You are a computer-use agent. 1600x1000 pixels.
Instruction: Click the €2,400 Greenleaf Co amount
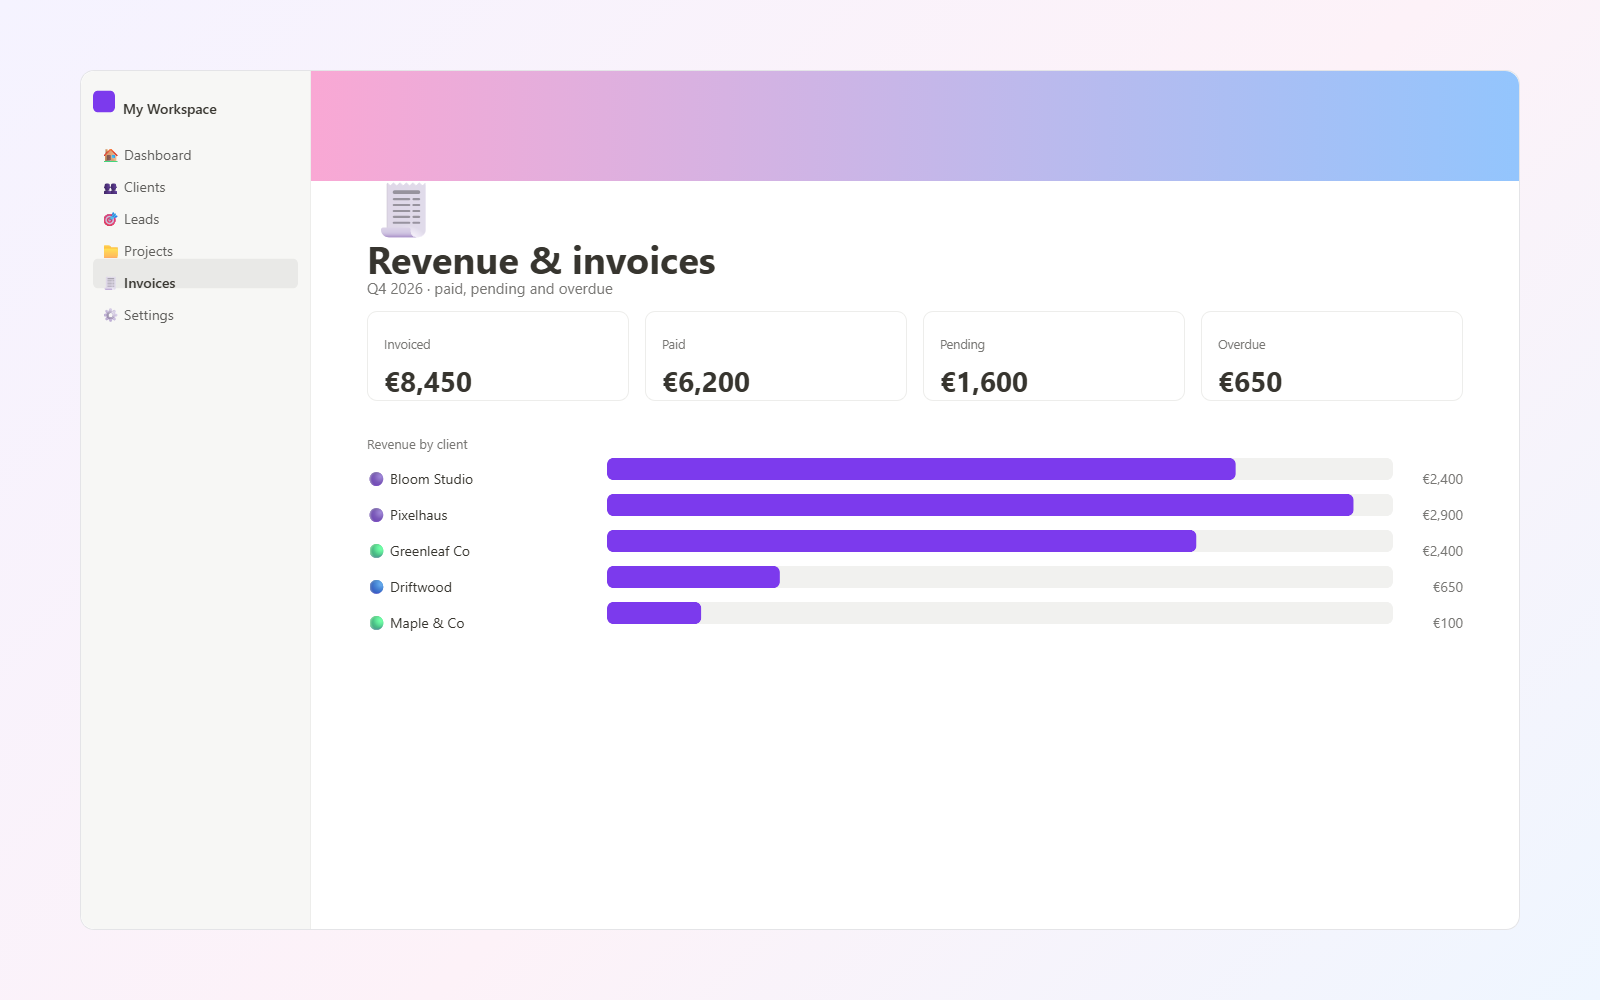click(1442, 551)
